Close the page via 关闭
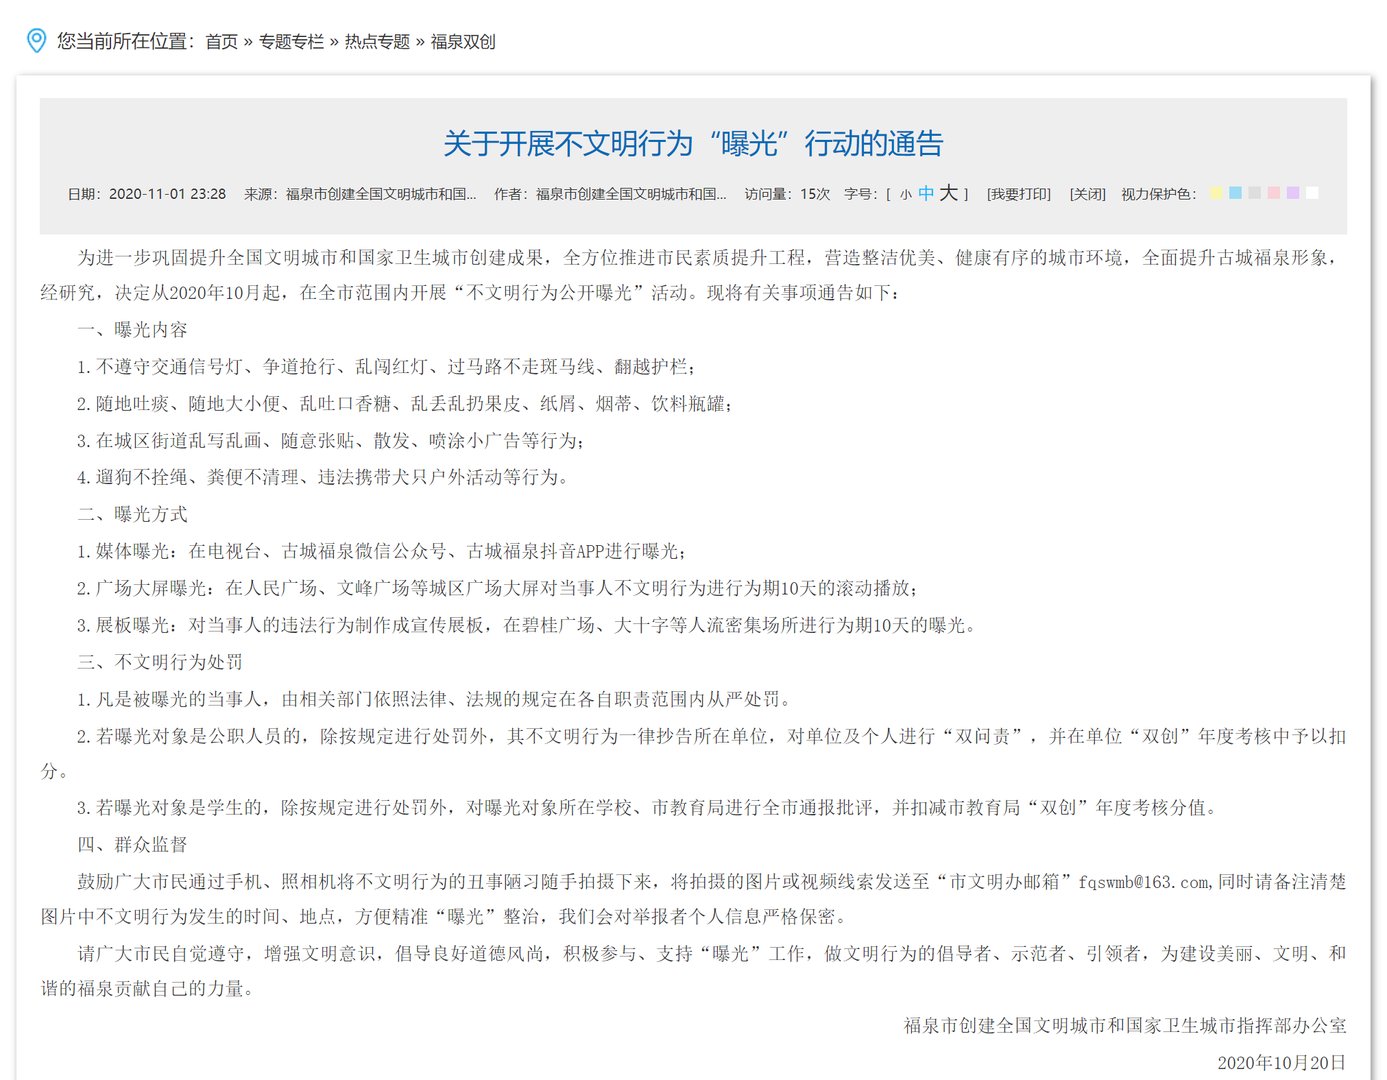The image size is (1387, 1080). [x=1088, y=193]
